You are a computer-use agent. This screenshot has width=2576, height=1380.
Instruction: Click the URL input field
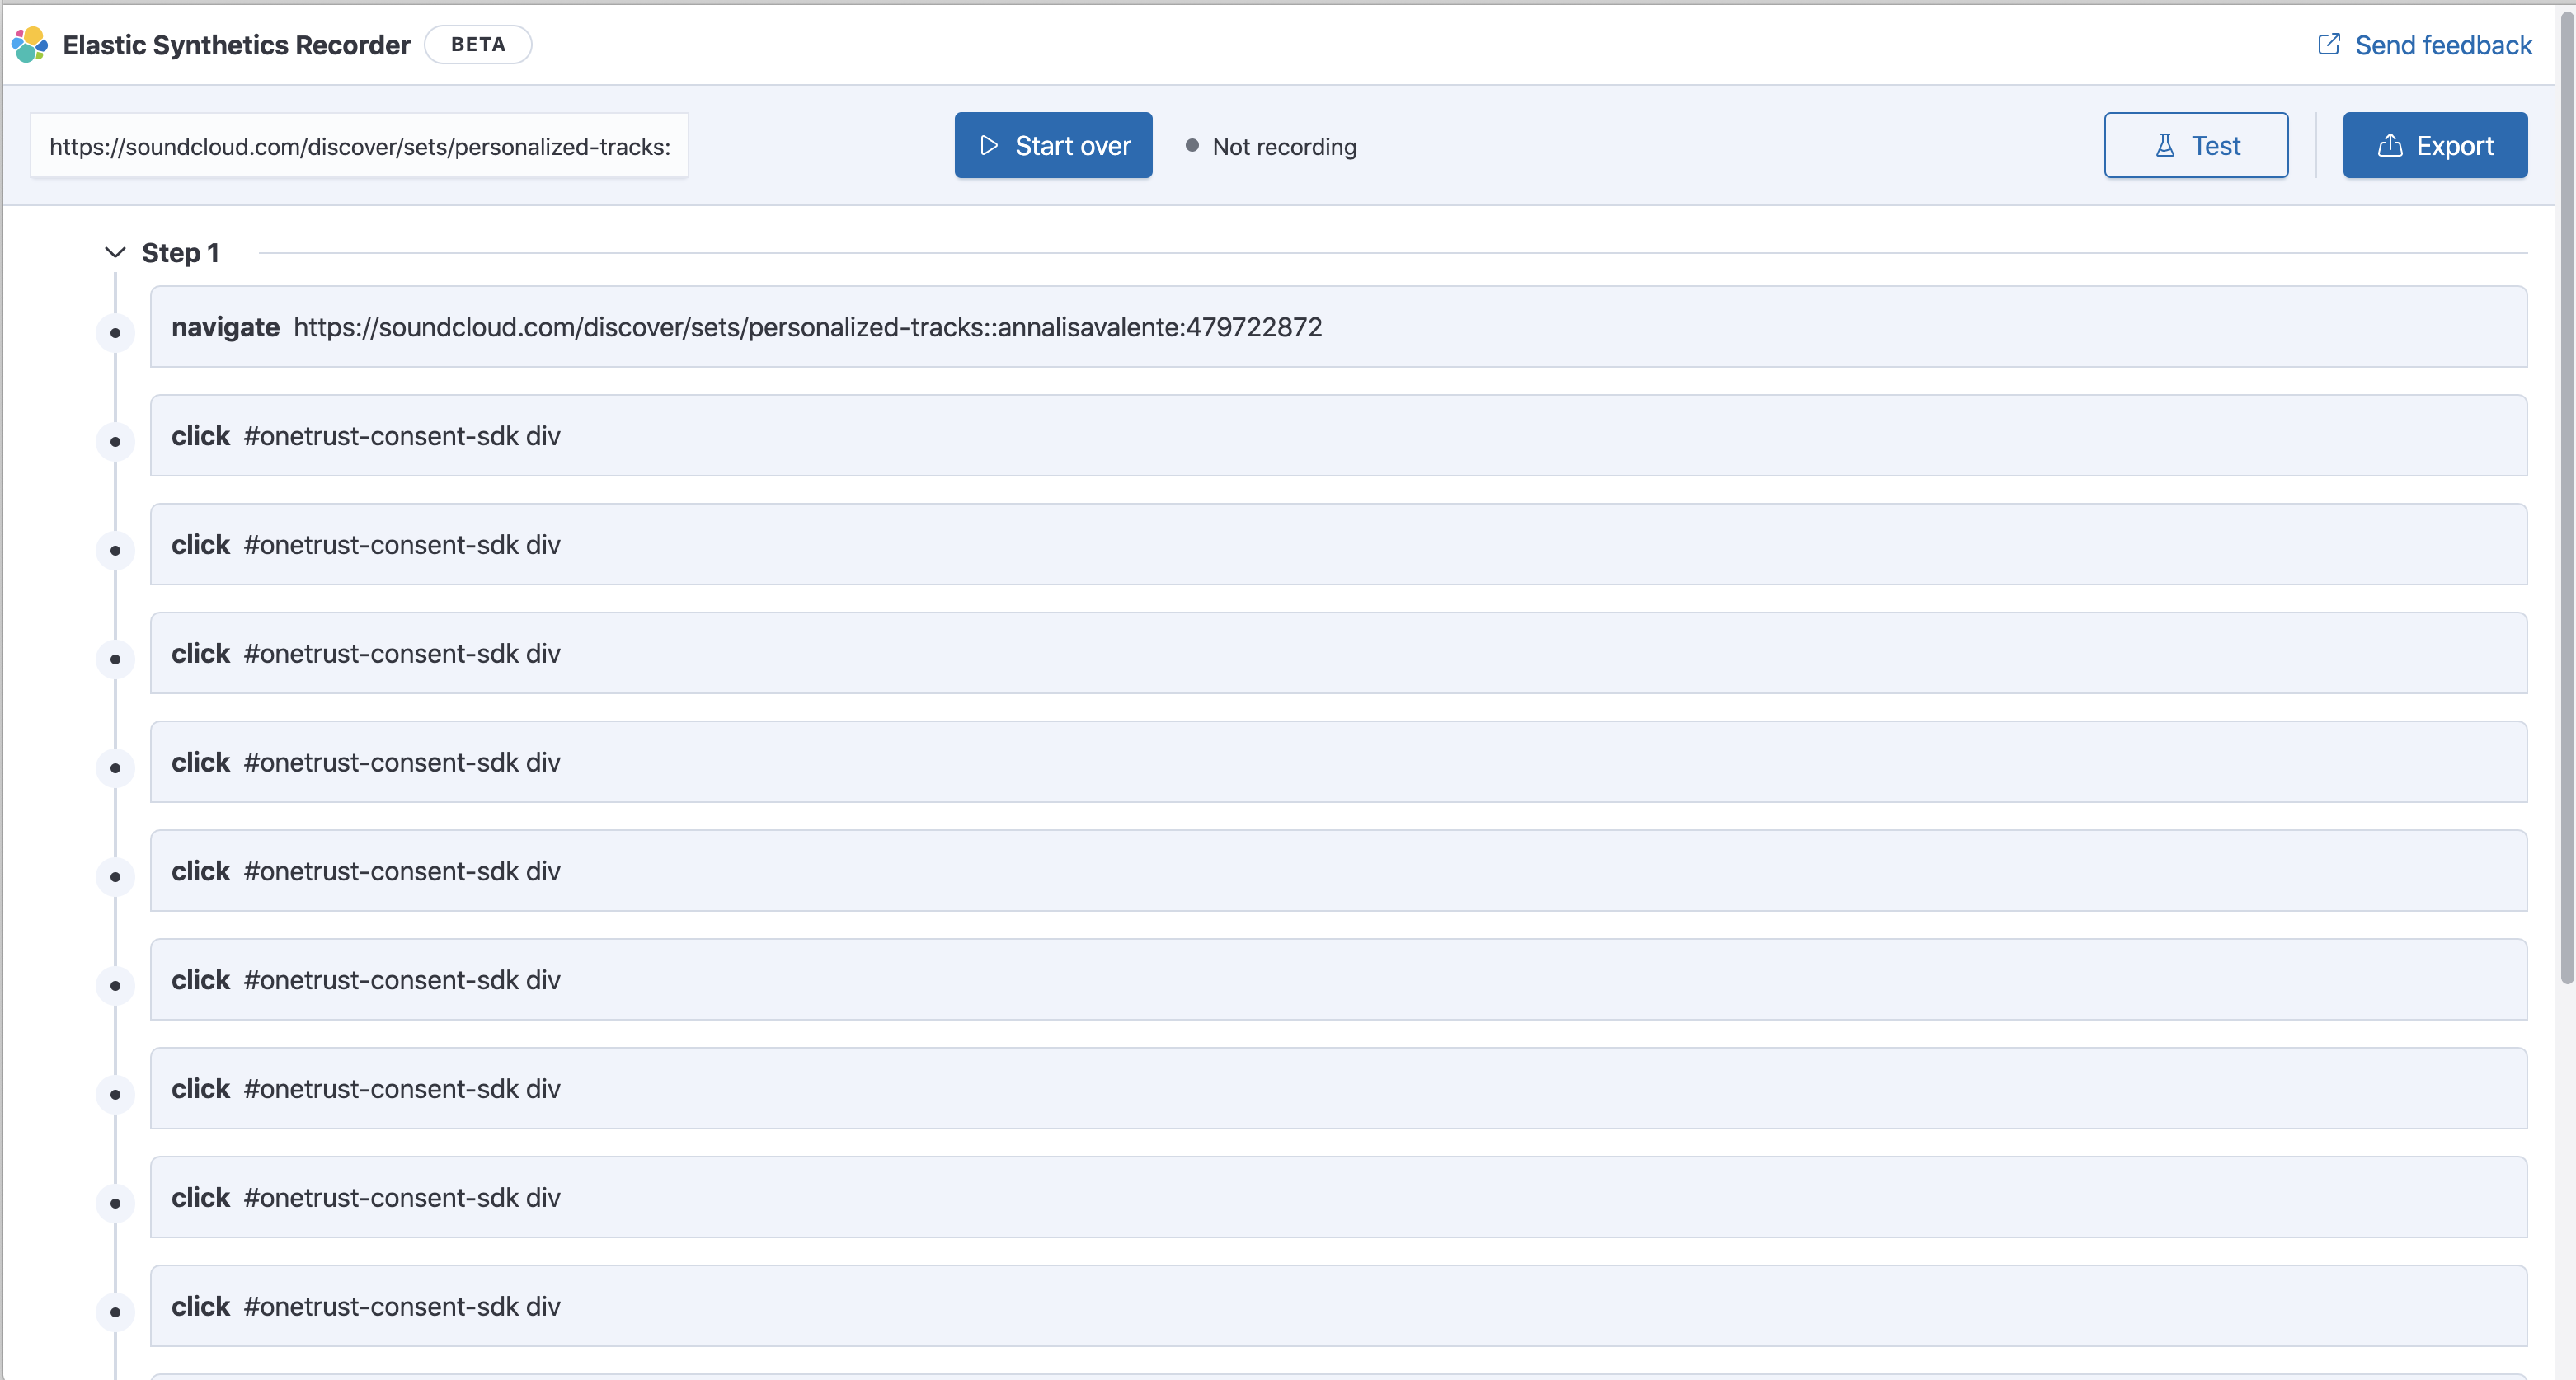click(360, 145)
